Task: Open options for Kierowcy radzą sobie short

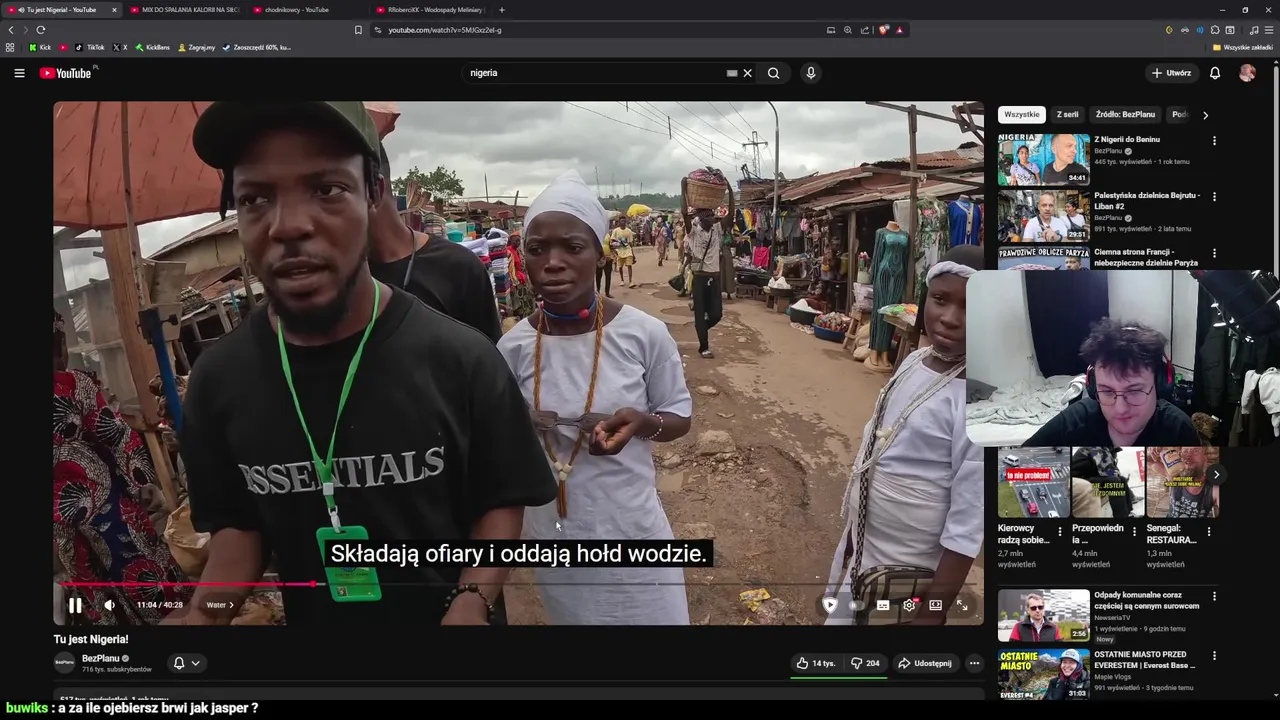Action: coord(1060,531)
